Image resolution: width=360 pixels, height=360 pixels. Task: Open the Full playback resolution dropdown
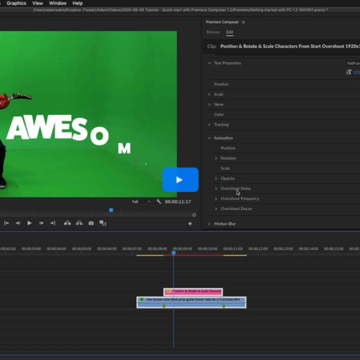coord(141,202)
